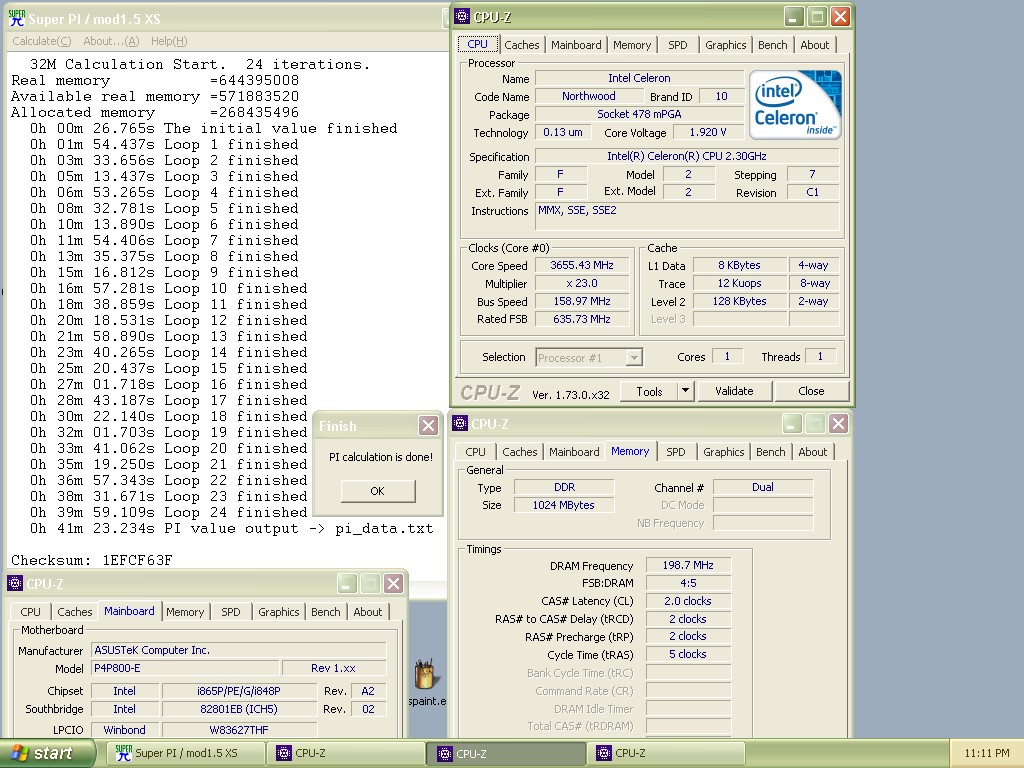Select the Graphics tab in top CPU-Z window
This screenshot has width=1024, height=768.
pos(726,45)
